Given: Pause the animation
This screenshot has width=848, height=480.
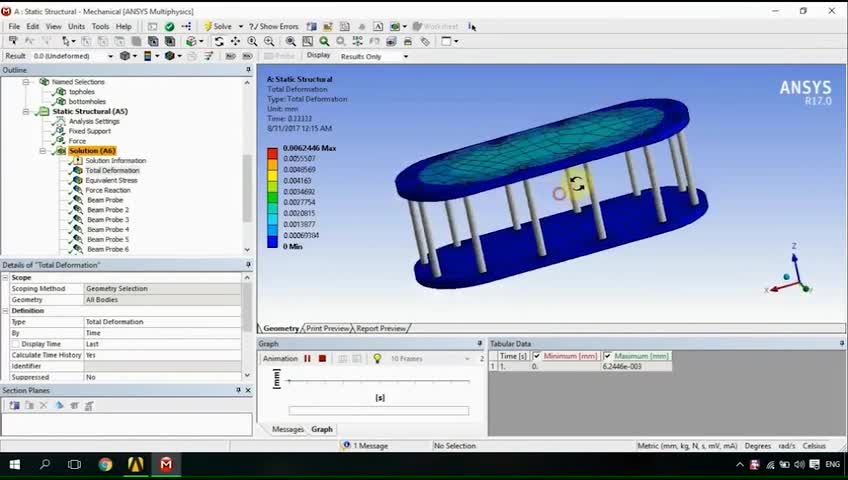Looking at the screenshot, I should click(x=307, y=358).
